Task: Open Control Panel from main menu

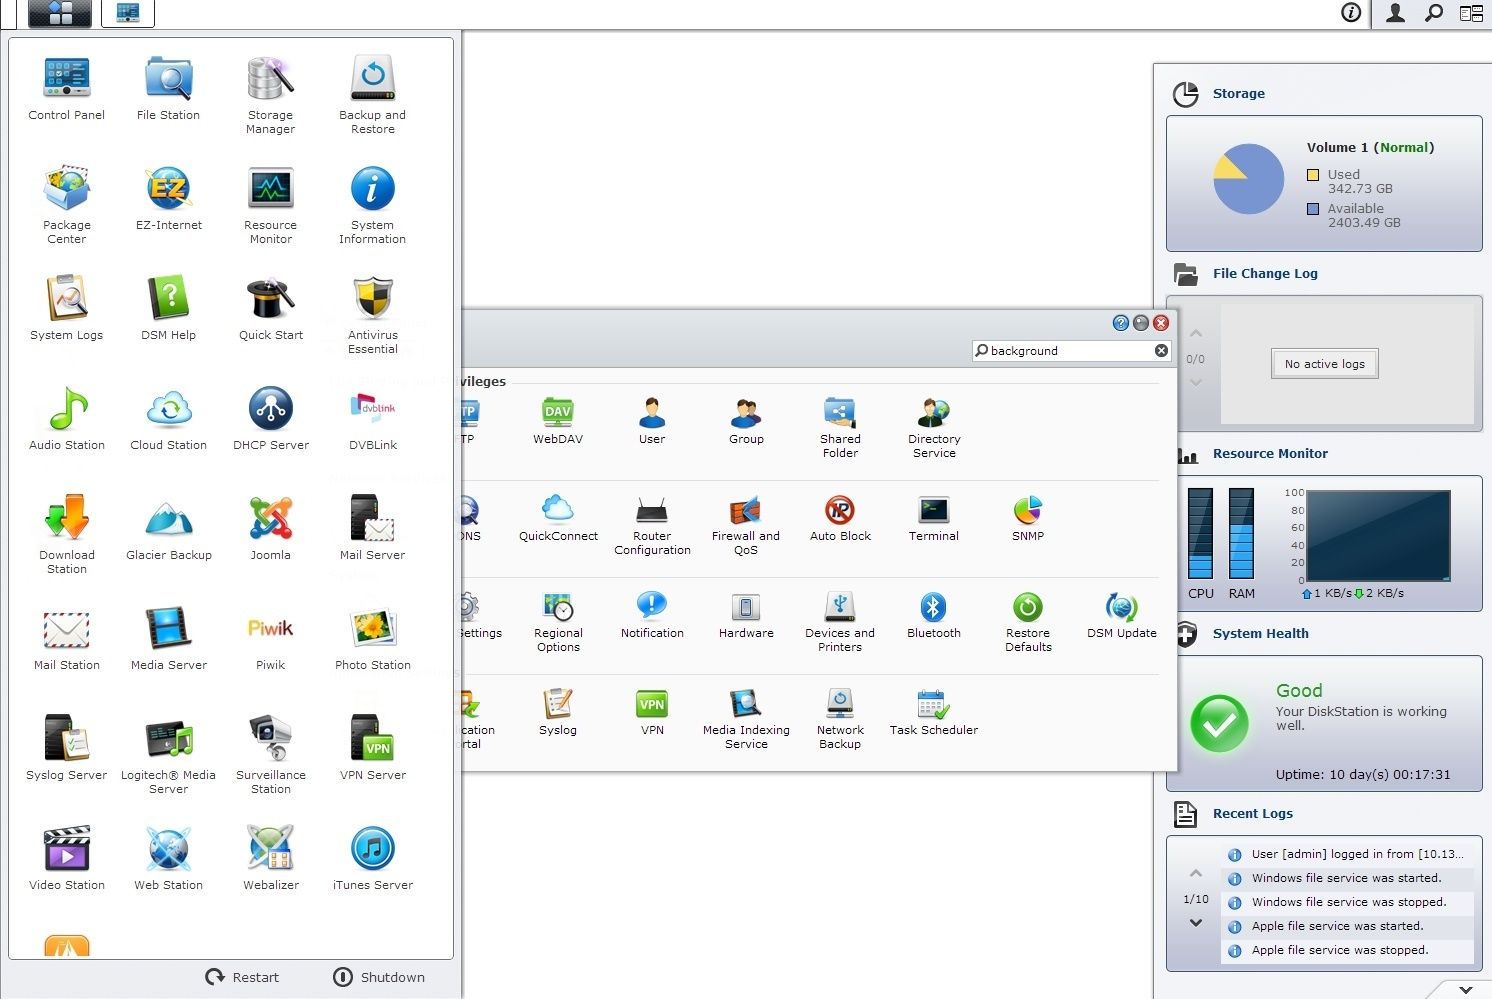Action: [x=67, y=88]
